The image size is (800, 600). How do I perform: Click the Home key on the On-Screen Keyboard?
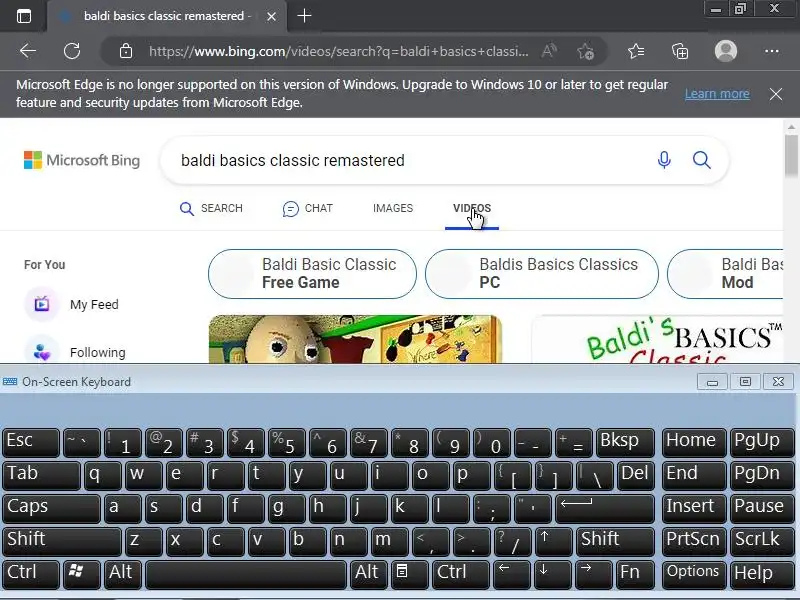click(x=694, y=442)
